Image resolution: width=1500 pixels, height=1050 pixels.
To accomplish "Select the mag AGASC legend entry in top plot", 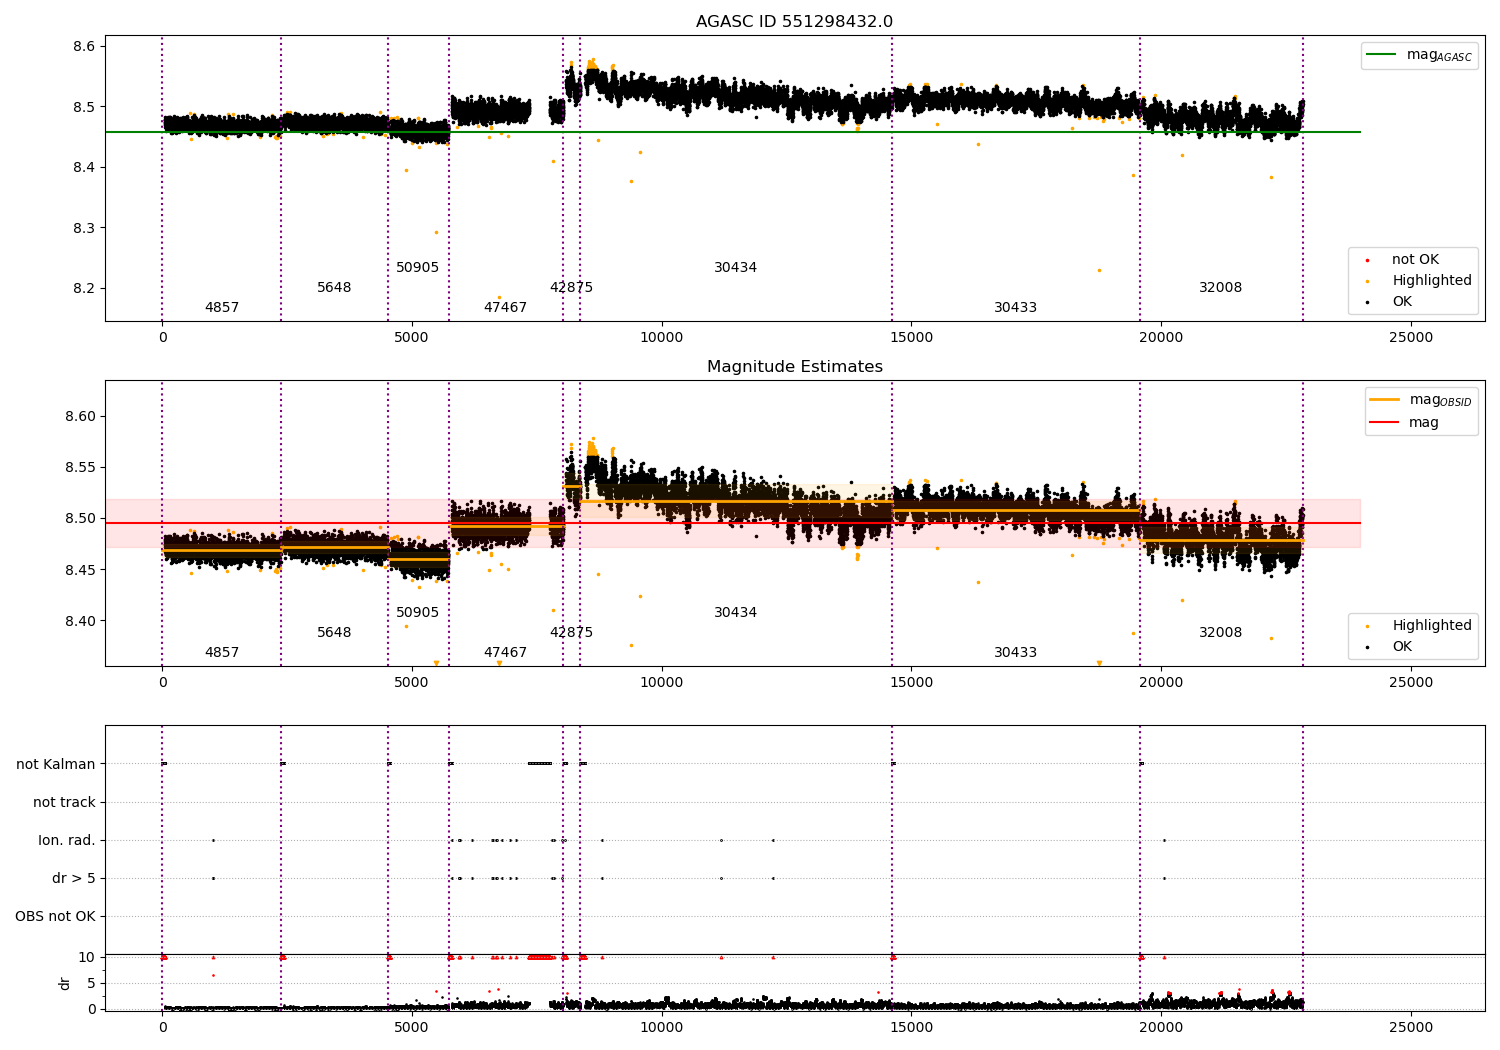I will click(x=1419, y=55).
